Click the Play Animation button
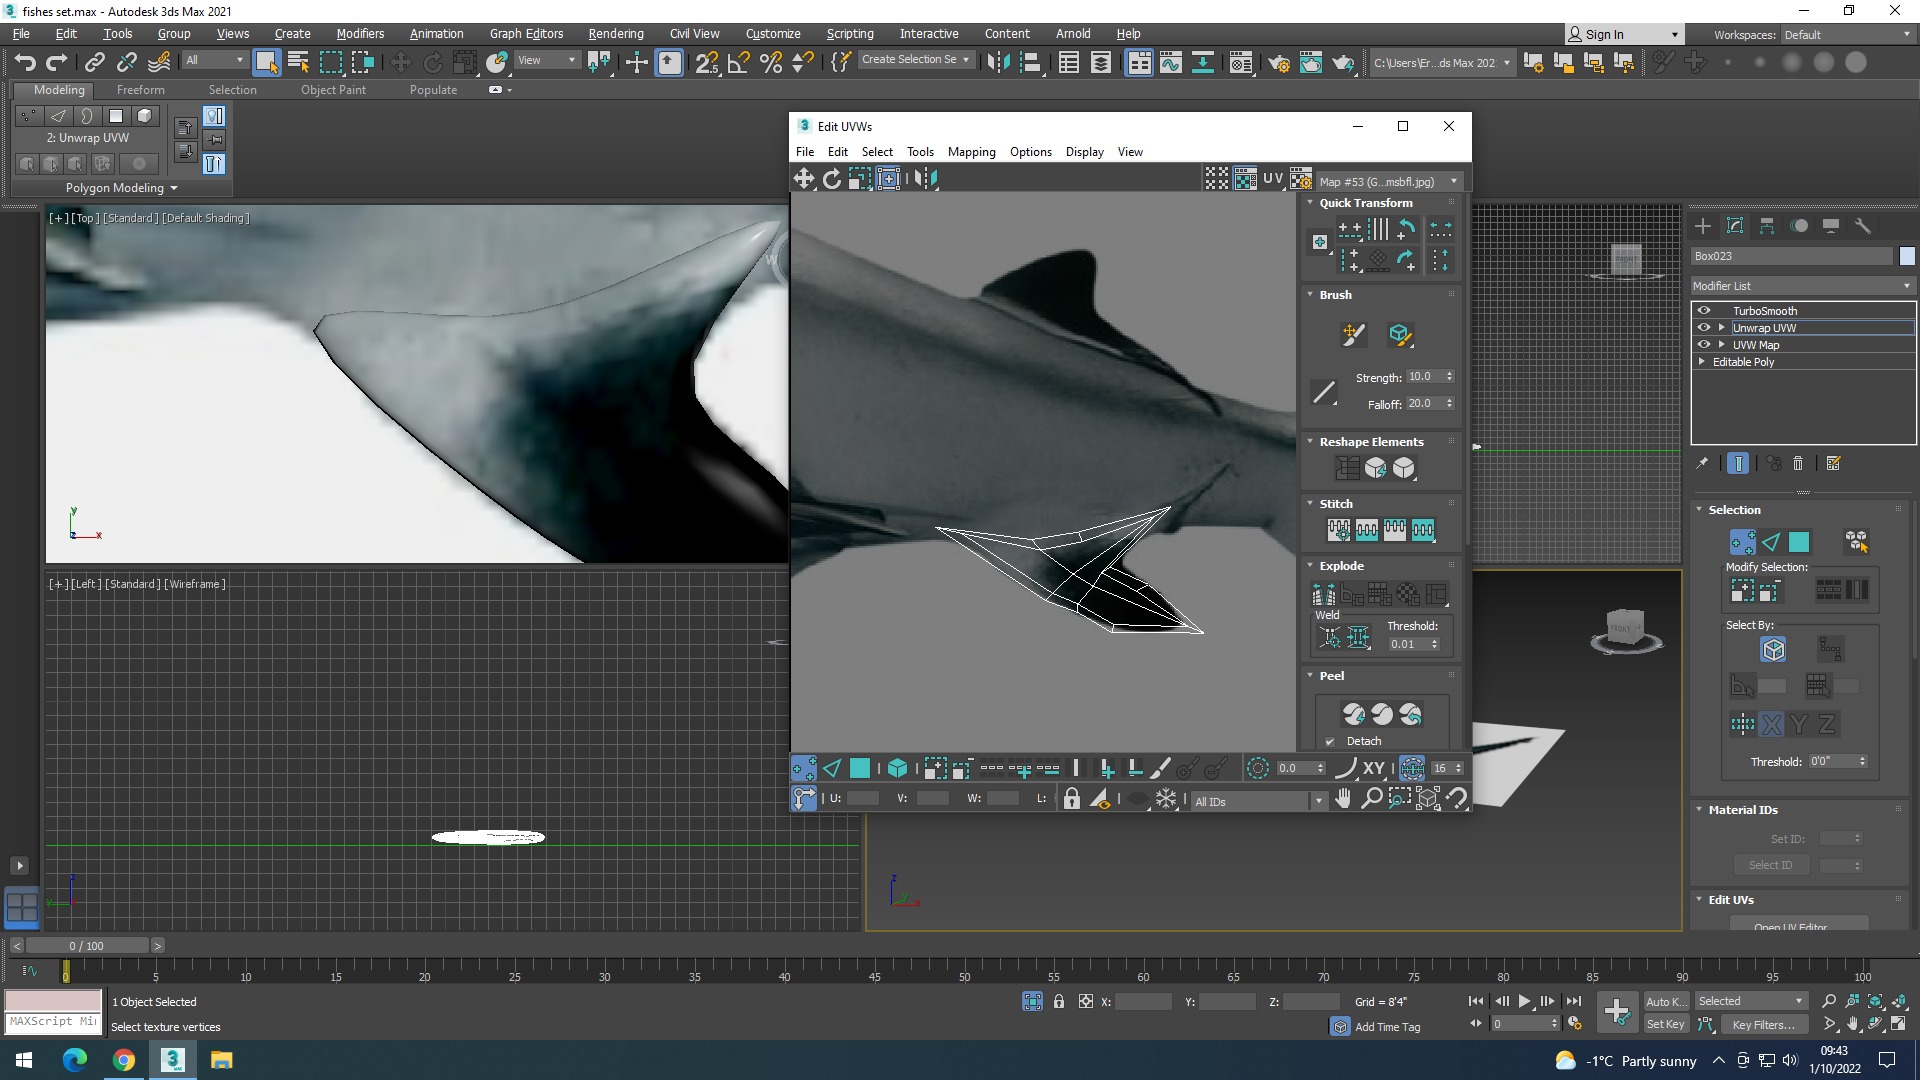The width and height of the screenshot is (1920, 1080). tap(1524, 1001)
